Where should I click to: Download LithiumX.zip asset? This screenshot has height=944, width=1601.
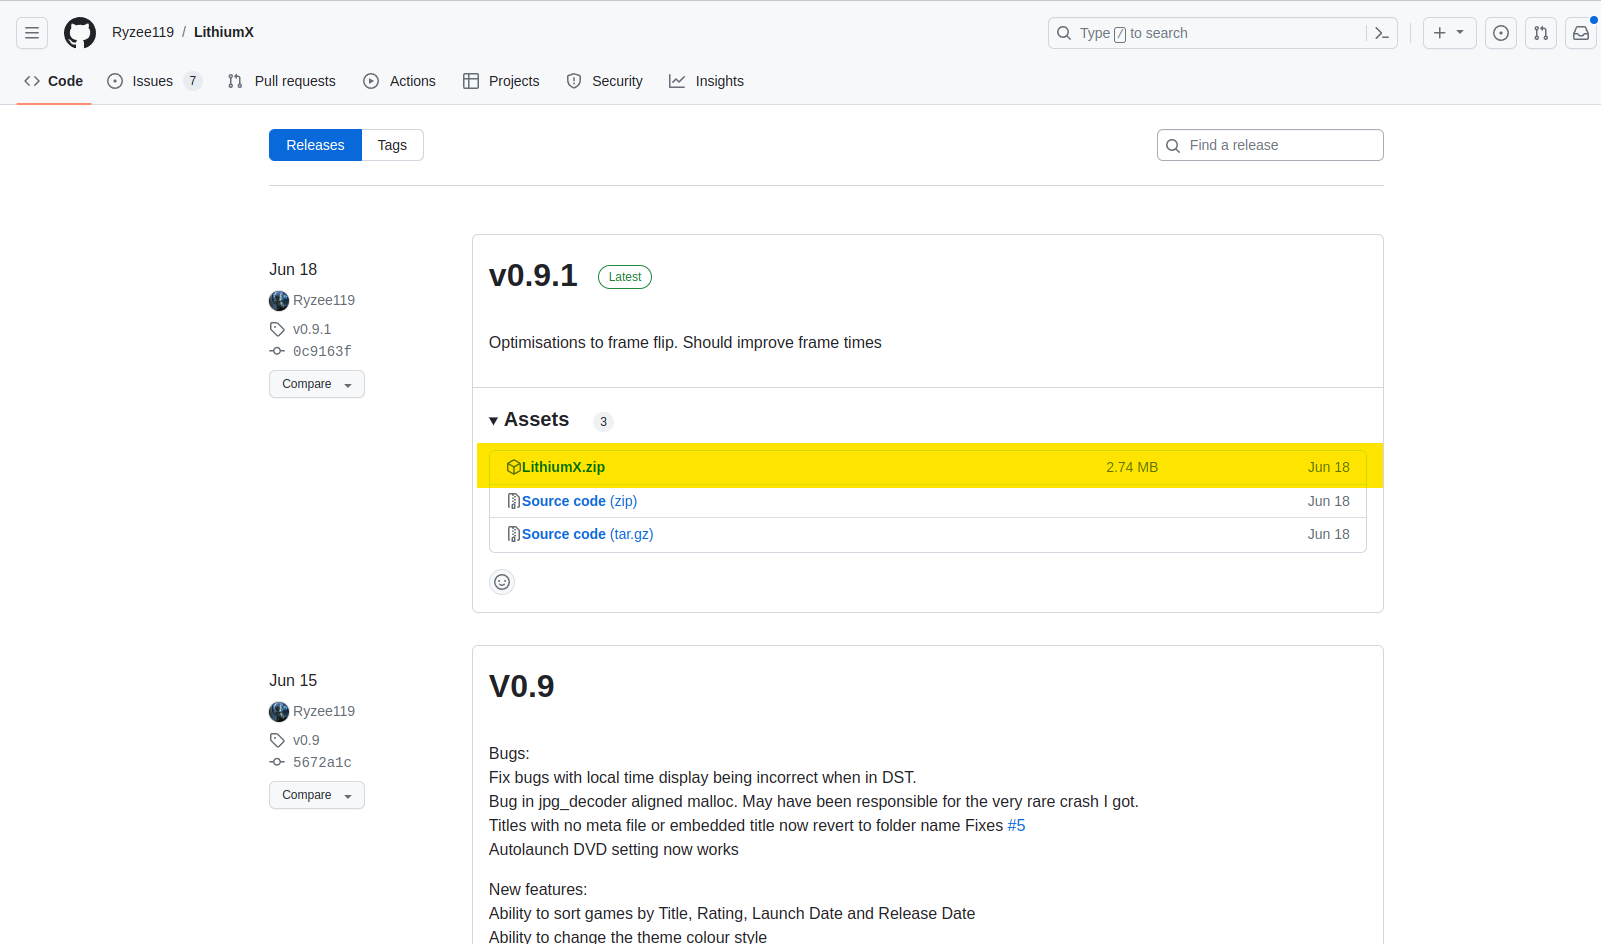563,467
